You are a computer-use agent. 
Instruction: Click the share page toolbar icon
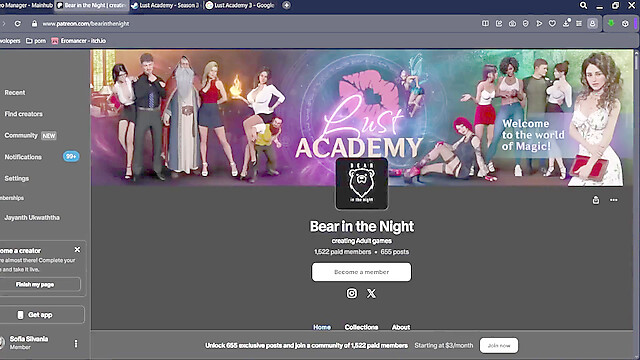499,24
